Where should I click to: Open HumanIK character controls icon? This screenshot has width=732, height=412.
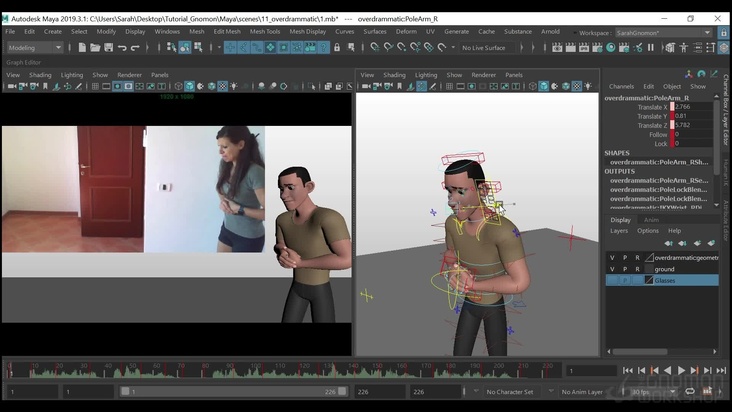[684, 48]
